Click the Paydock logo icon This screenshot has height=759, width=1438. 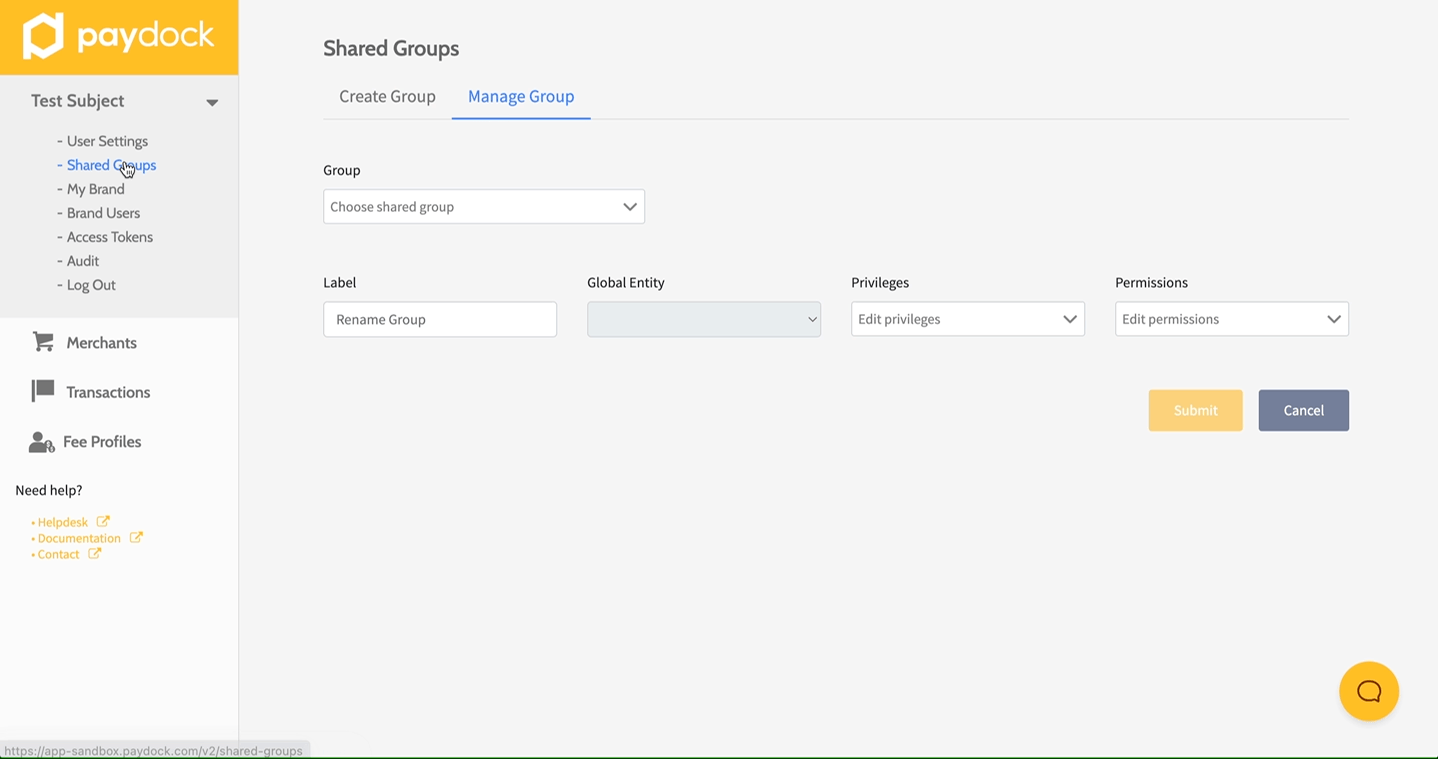[43, 37]
